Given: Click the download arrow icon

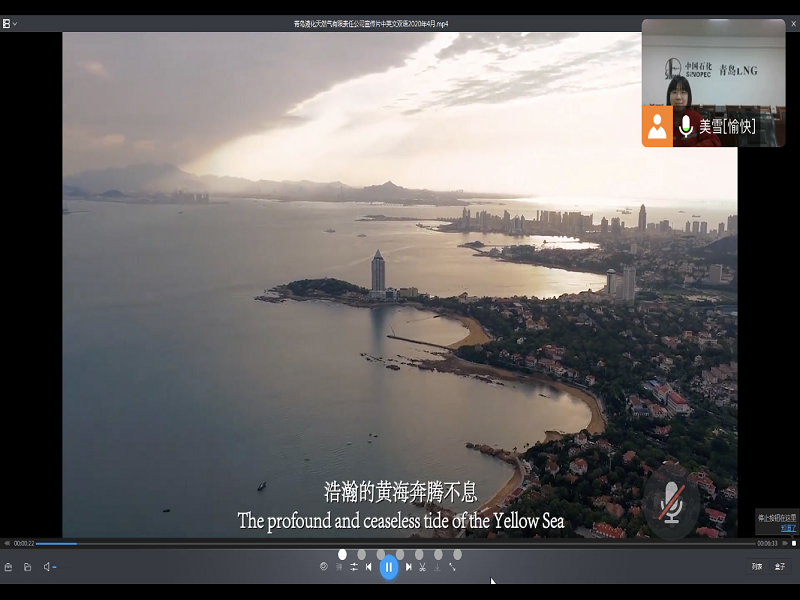Looking at the screenshot, I should pos(437,567).
